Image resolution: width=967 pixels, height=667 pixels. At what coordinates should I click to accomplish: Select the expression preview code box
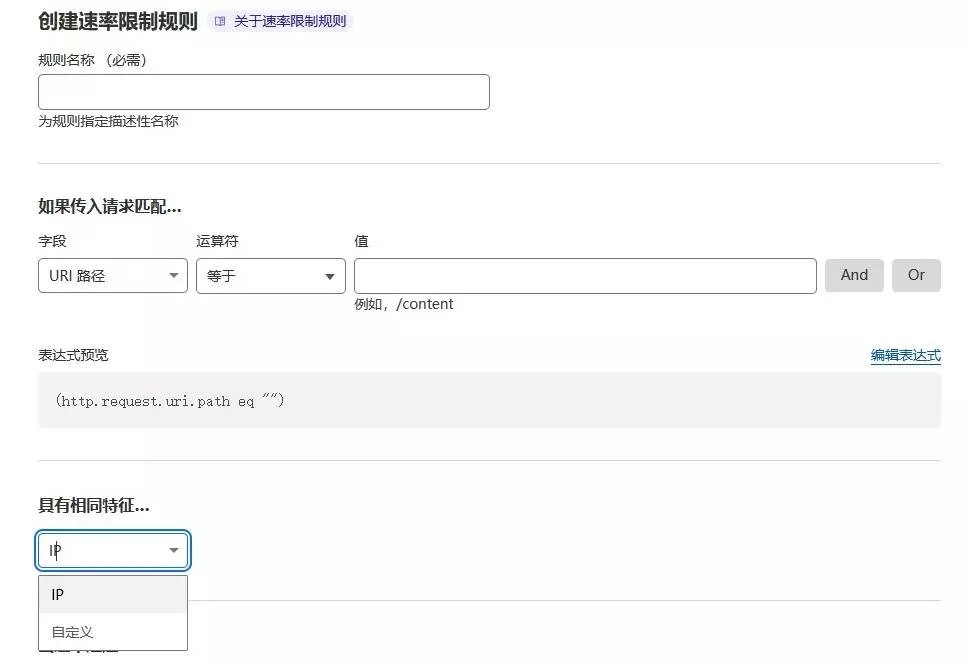click(x=487, y=399)
